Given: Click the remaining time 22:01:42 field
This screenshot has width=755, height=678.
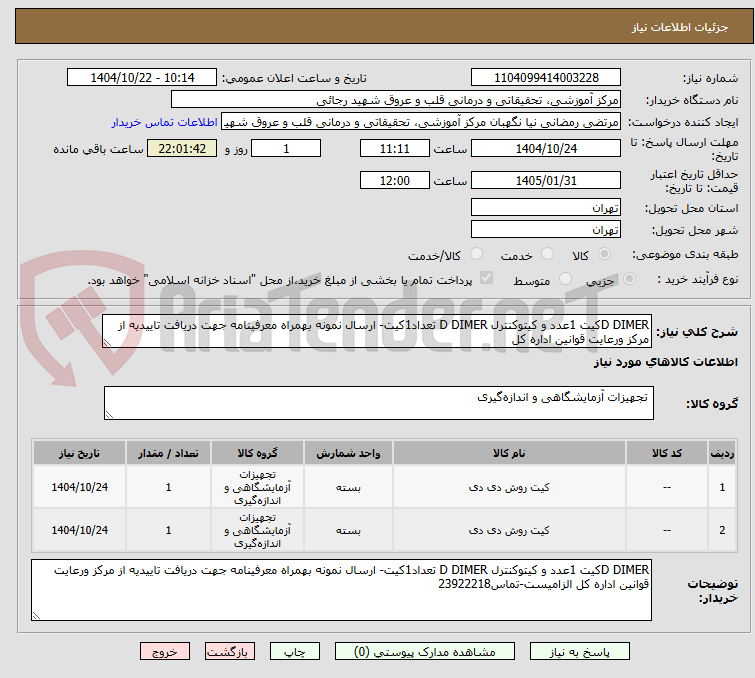Looking at the screenshot, I should 182,148.
